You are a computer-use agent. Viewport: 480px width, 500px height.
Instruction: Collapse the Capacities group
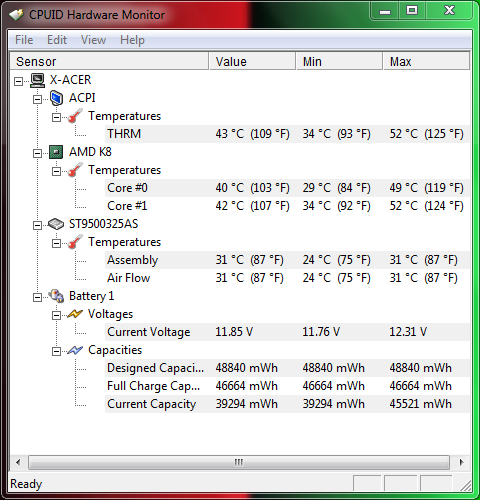tap(56, 351)
